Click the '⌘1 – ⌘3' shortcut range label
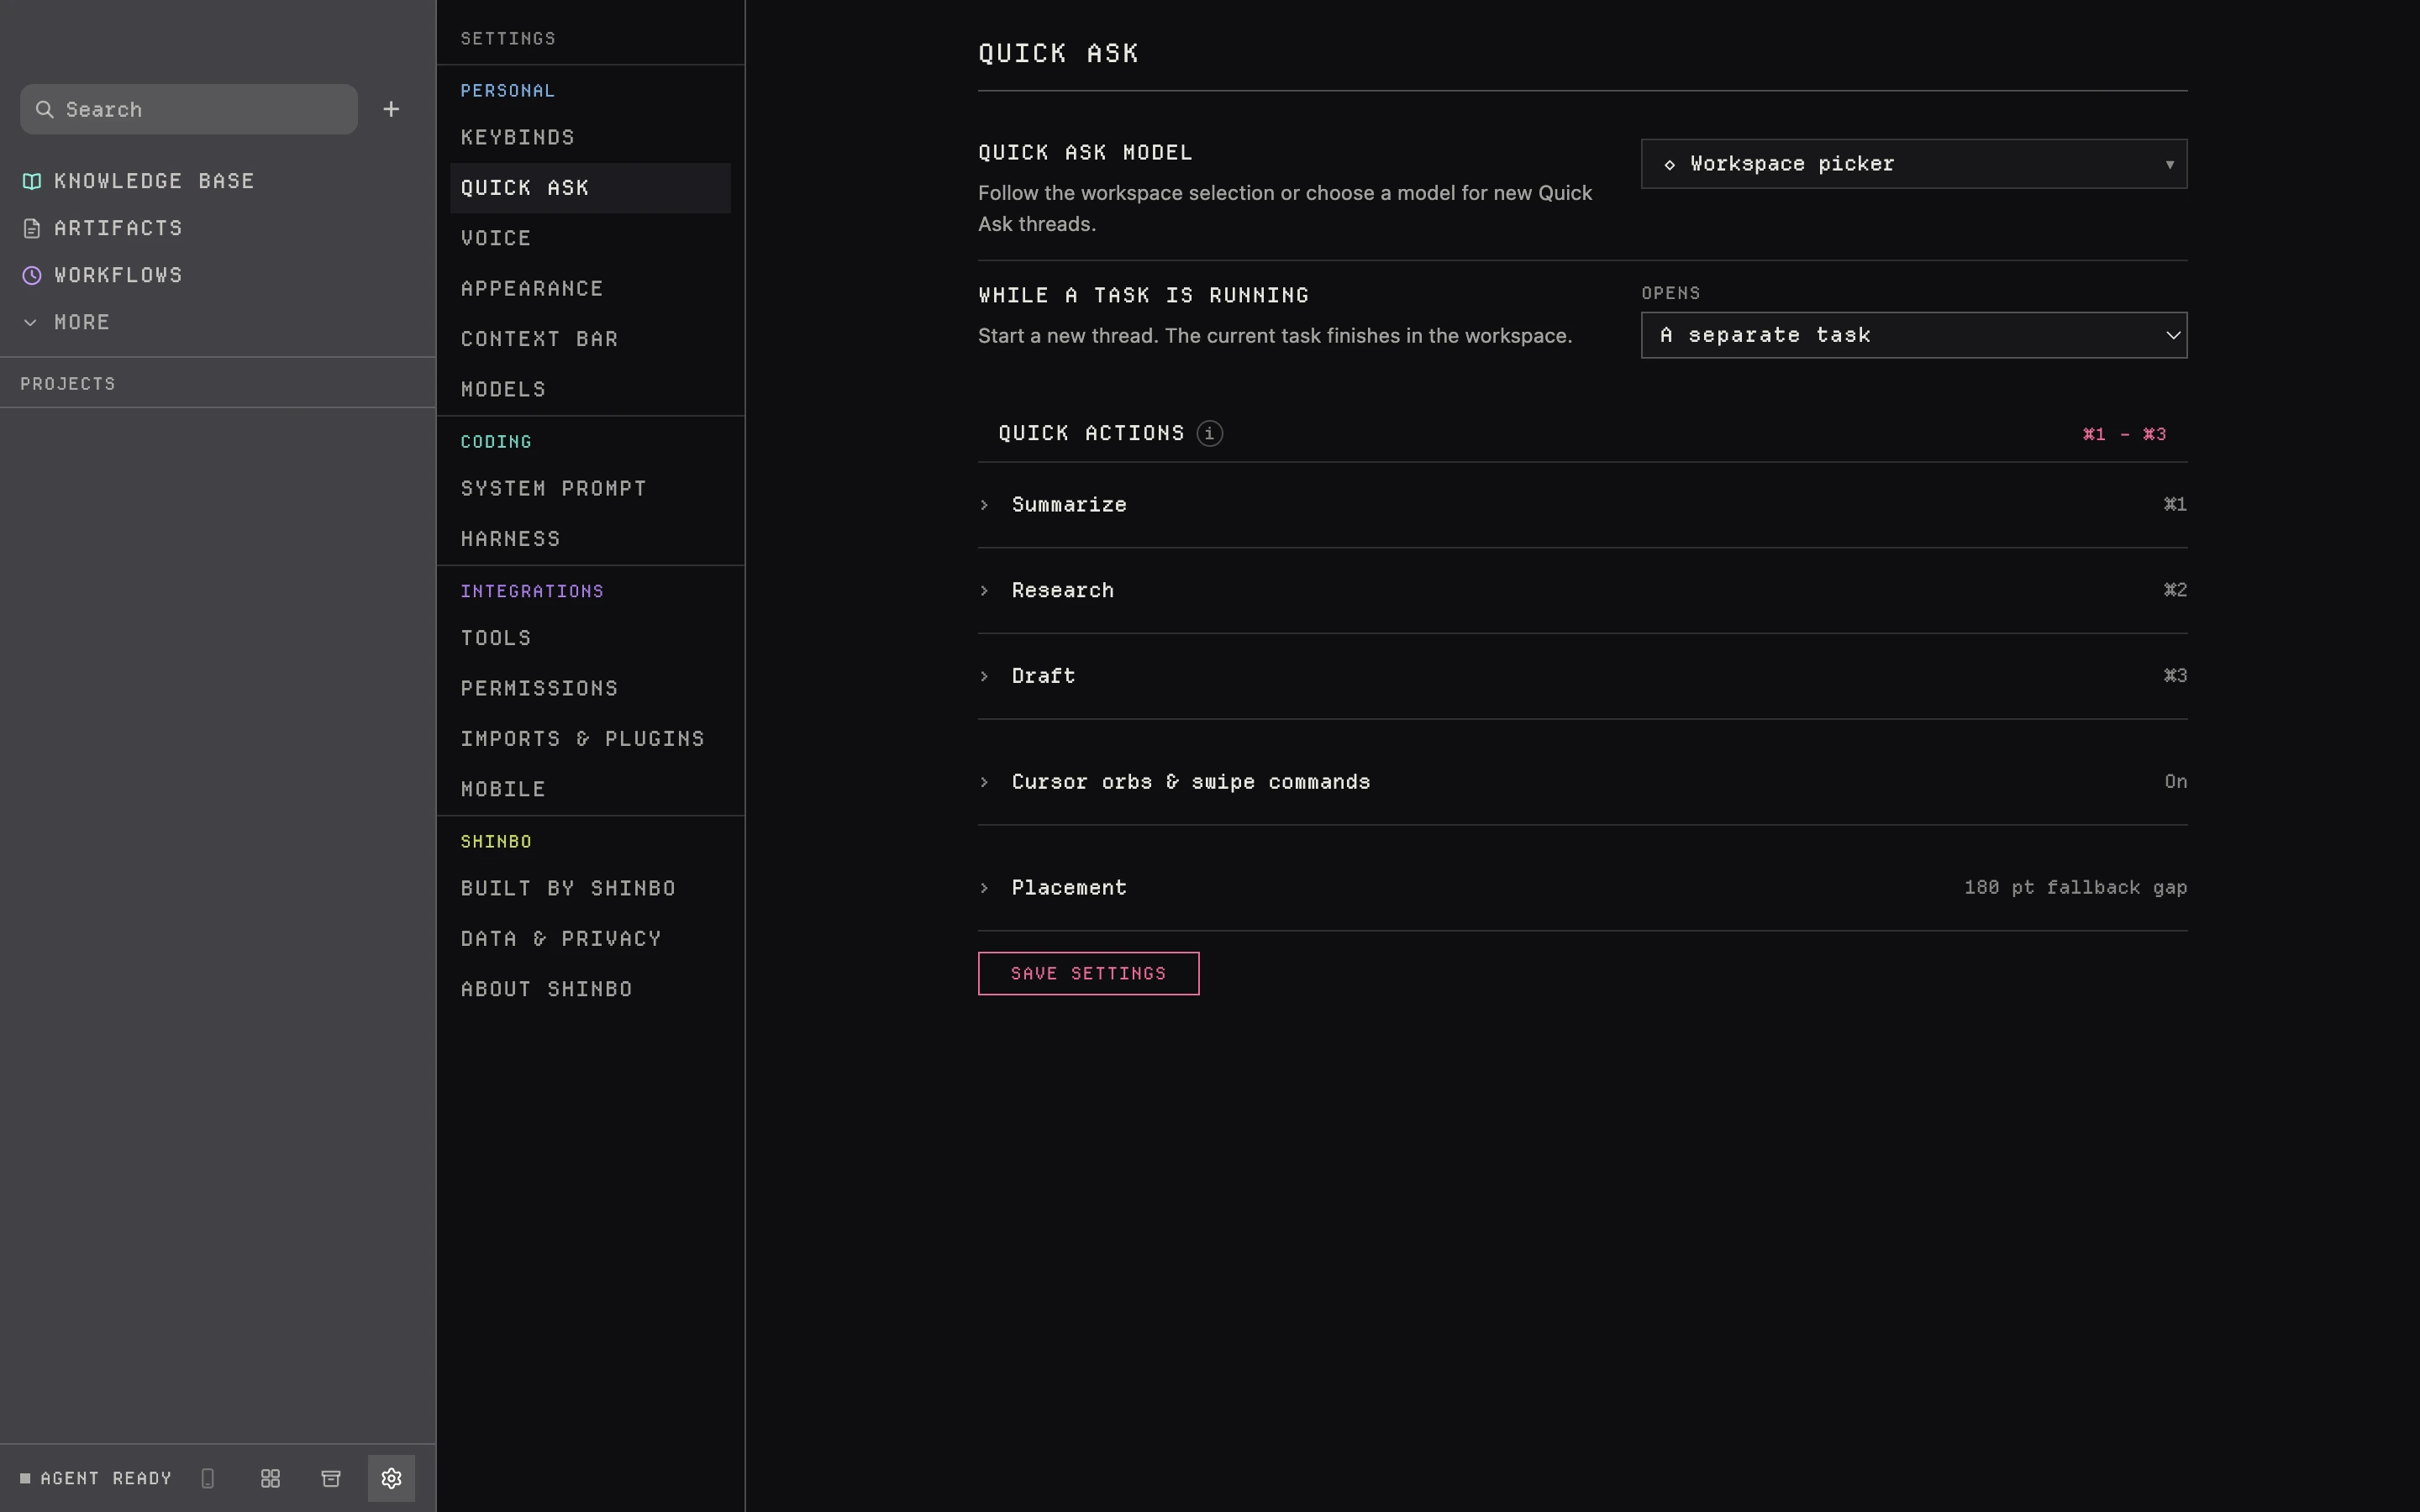2420x1512 pixels. coord(2124,434)
